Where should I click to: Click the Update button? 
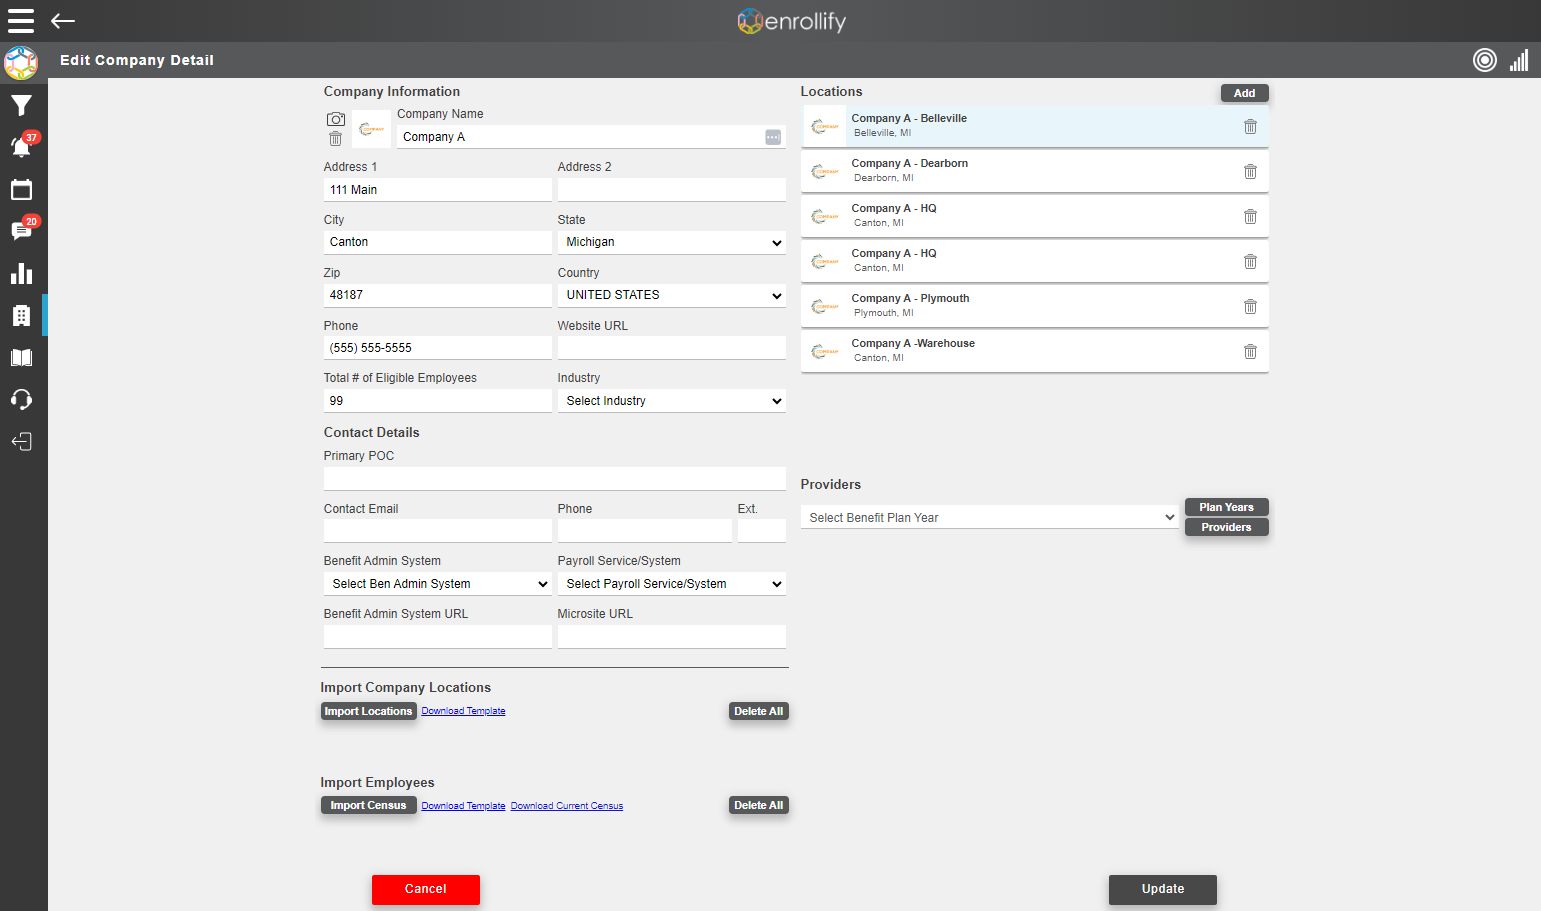1163,889
